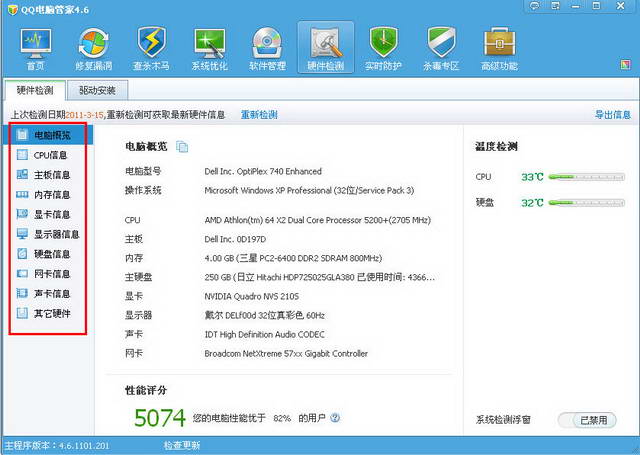The image size is (640, 455).
Task: Click the 实时防护 shield icon
Action: [x=383, y=47]
